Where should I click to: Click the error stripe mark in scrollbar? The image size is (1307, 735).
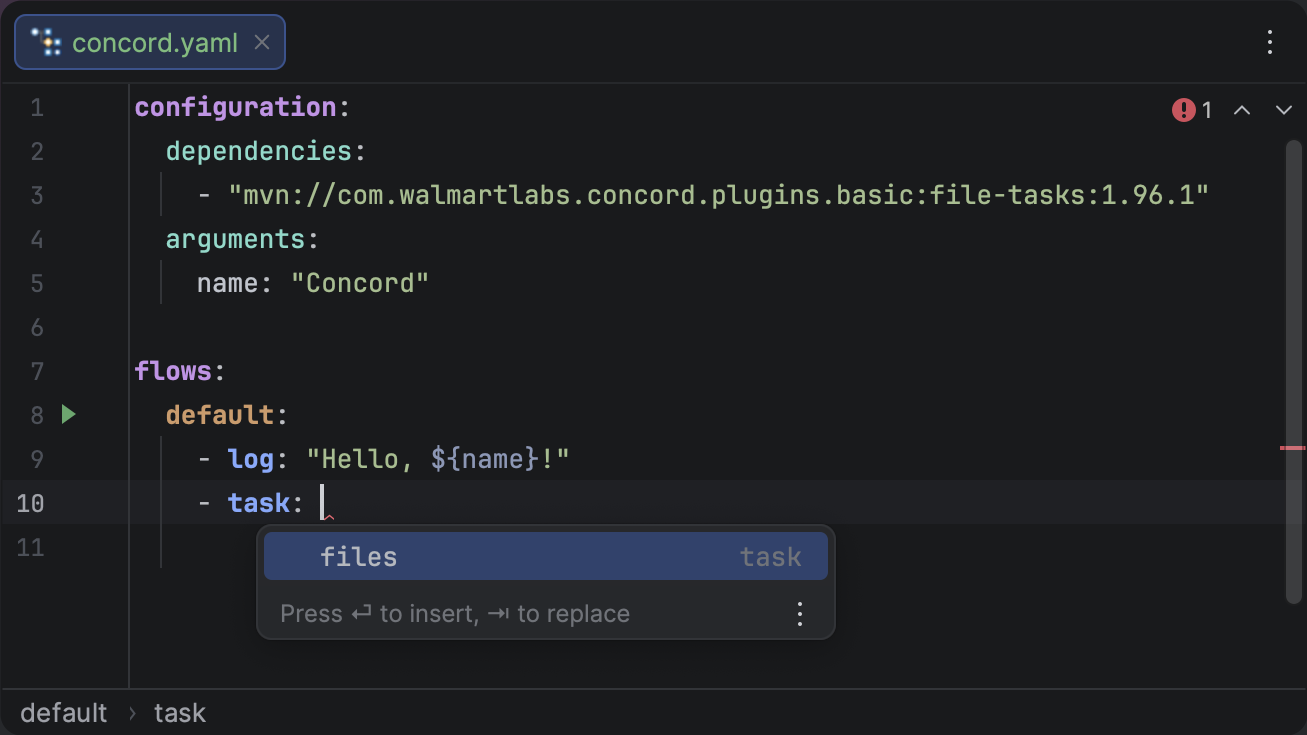tap(1293, 448)
